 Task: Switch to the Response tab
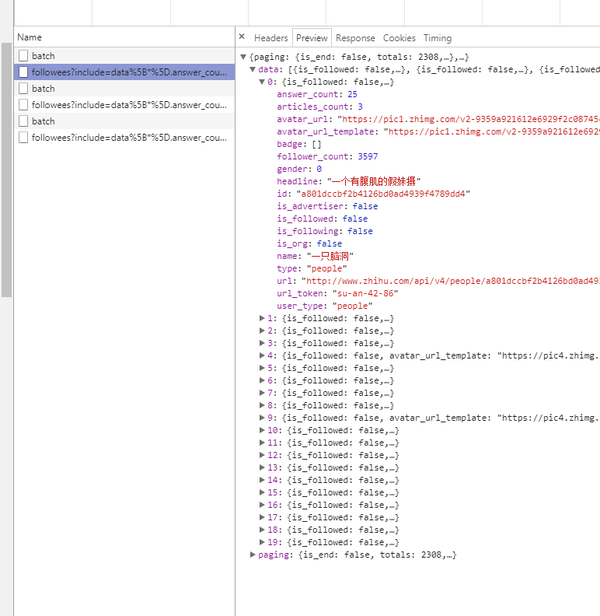tap(355, 38)
